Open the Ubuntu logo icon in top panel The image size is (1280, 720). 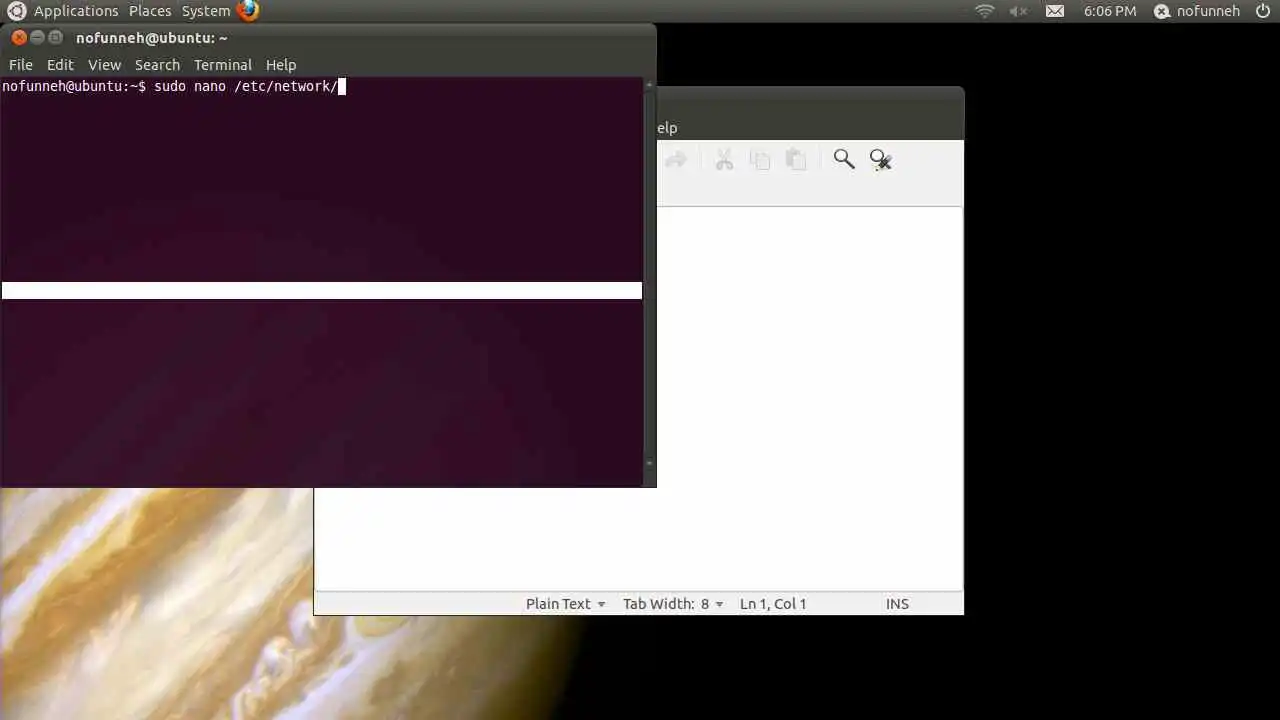click(16, 11)
